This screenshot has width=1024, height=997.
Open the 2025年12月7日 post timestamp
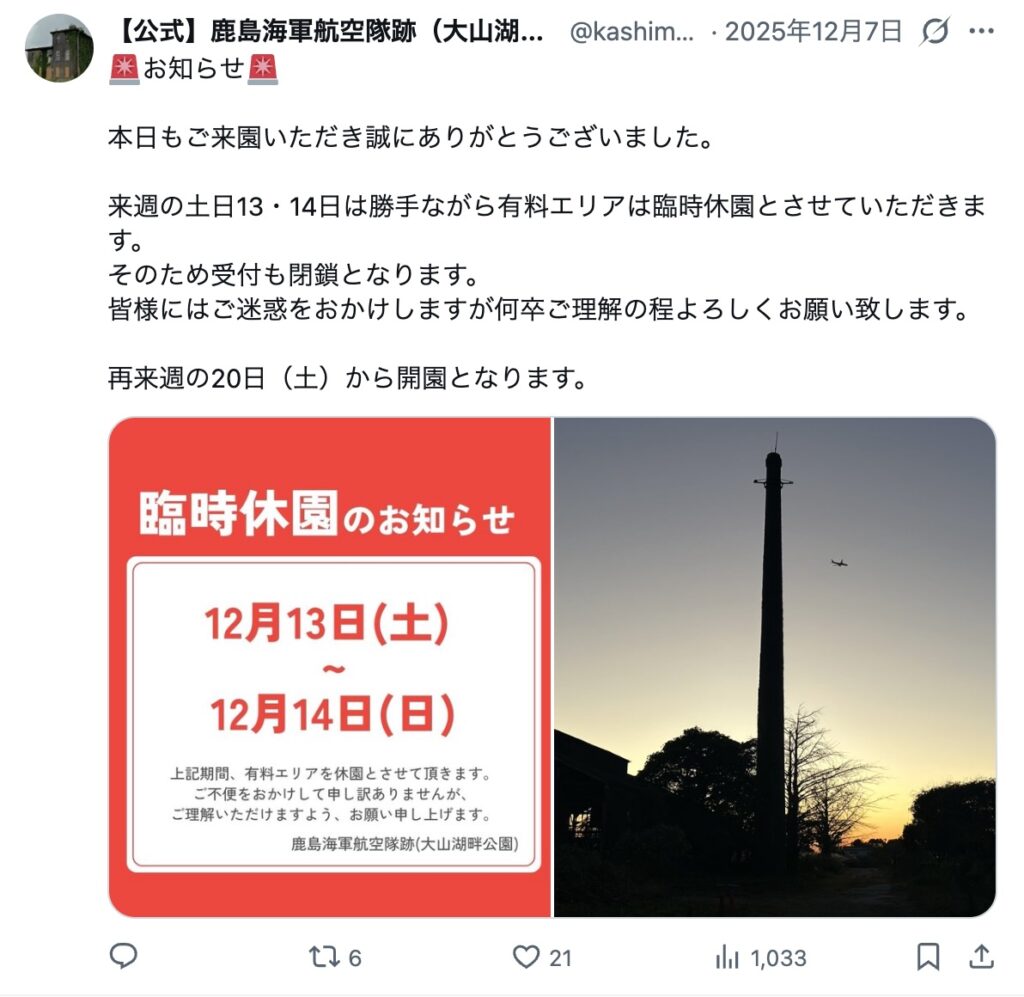813,31
